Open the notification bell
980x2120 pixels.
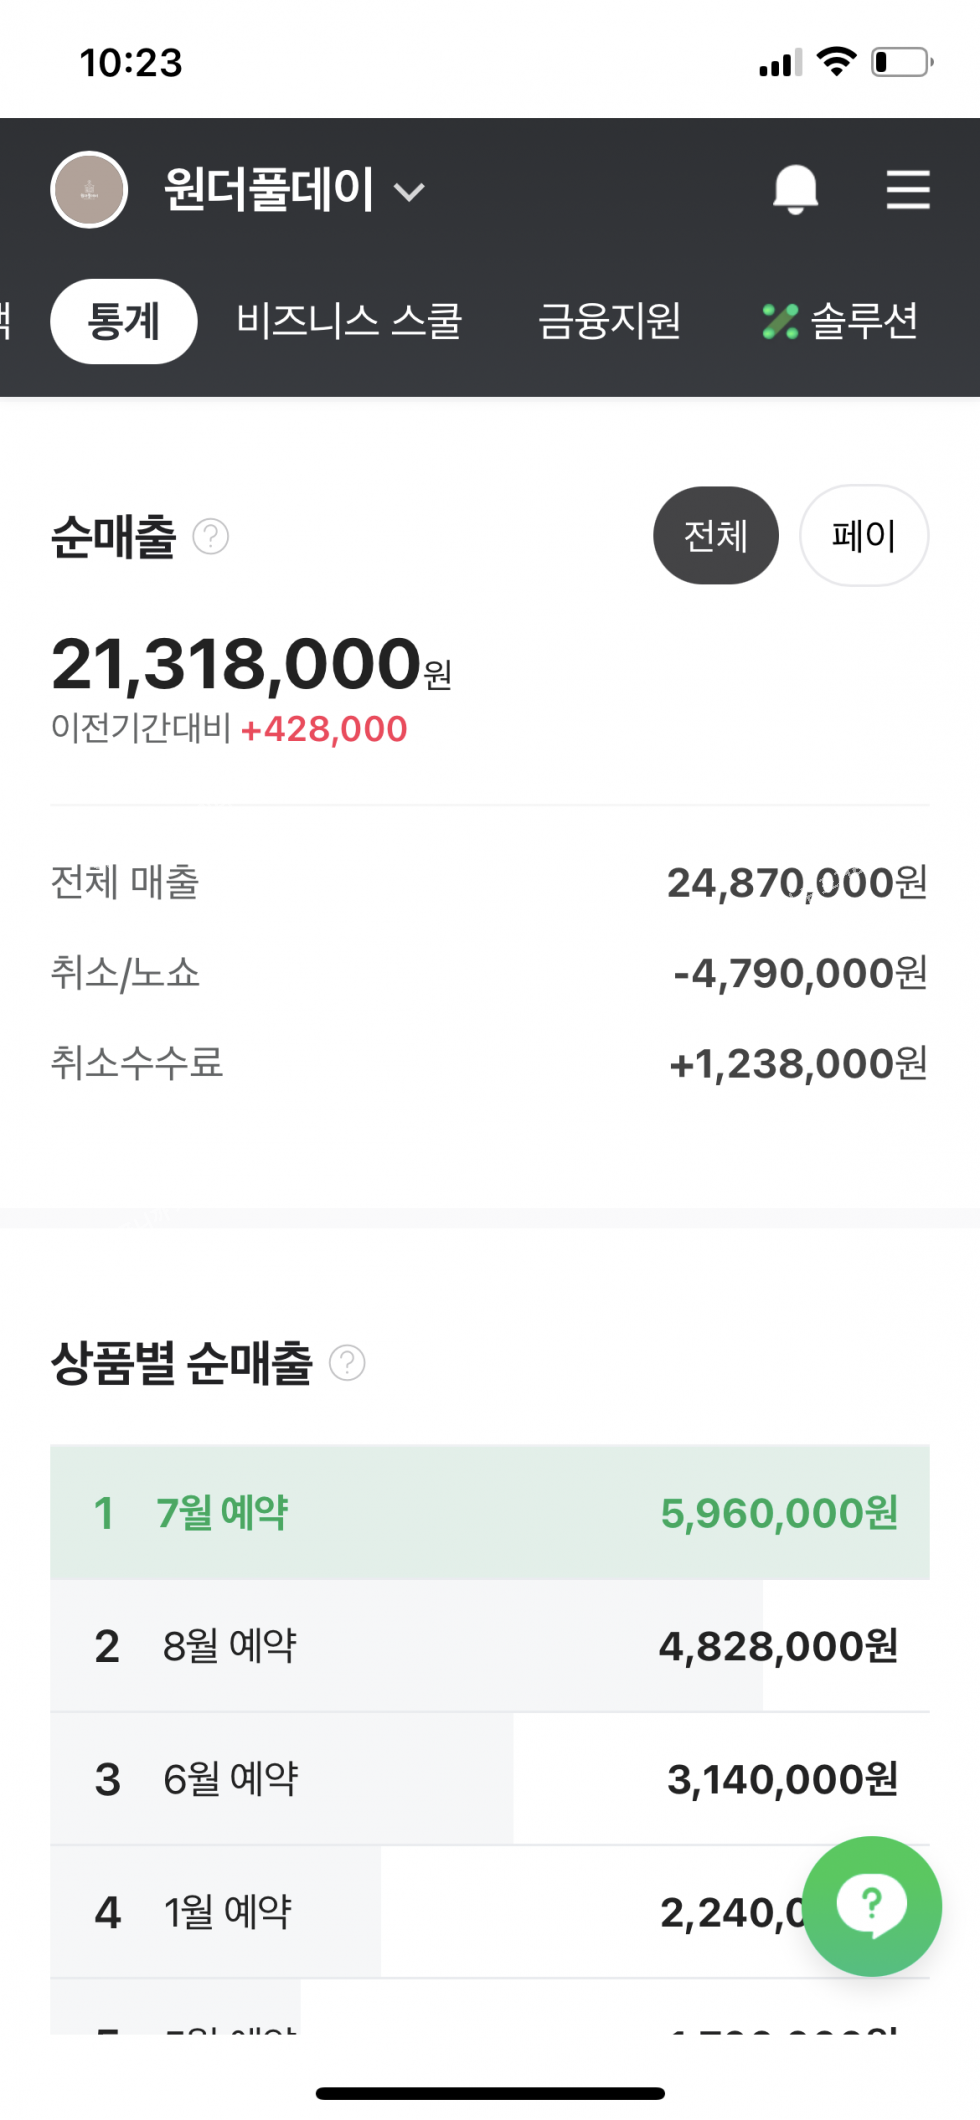[x=795, y=189]
